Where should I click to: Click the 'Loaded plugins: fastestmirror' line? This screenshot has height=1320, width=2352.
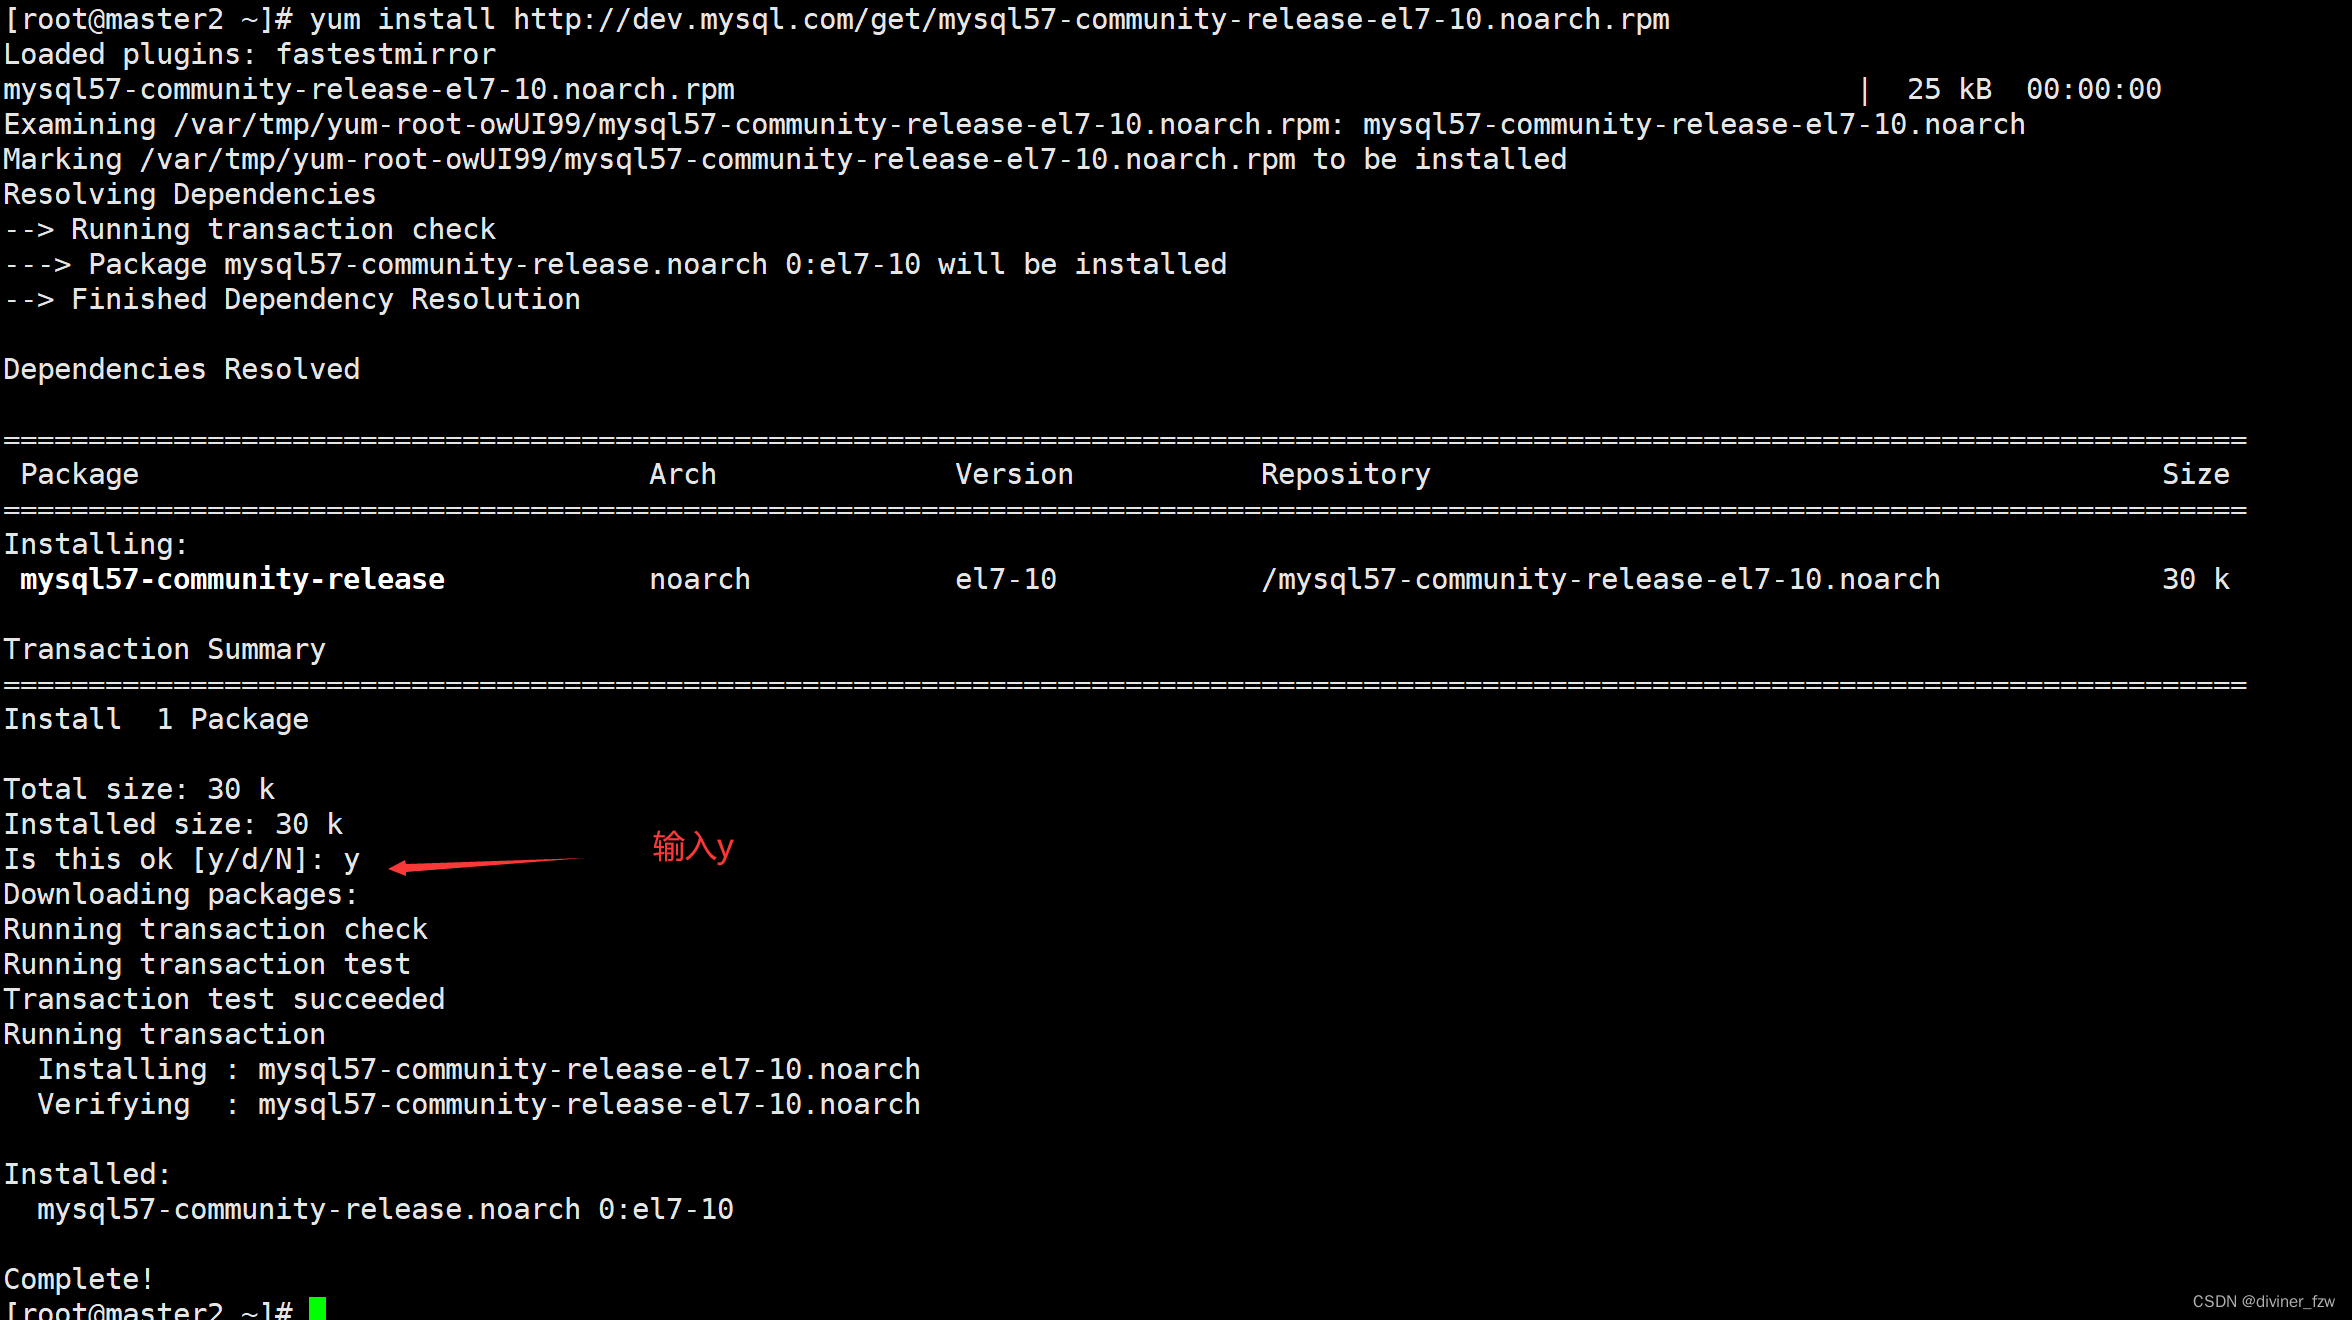248,54
